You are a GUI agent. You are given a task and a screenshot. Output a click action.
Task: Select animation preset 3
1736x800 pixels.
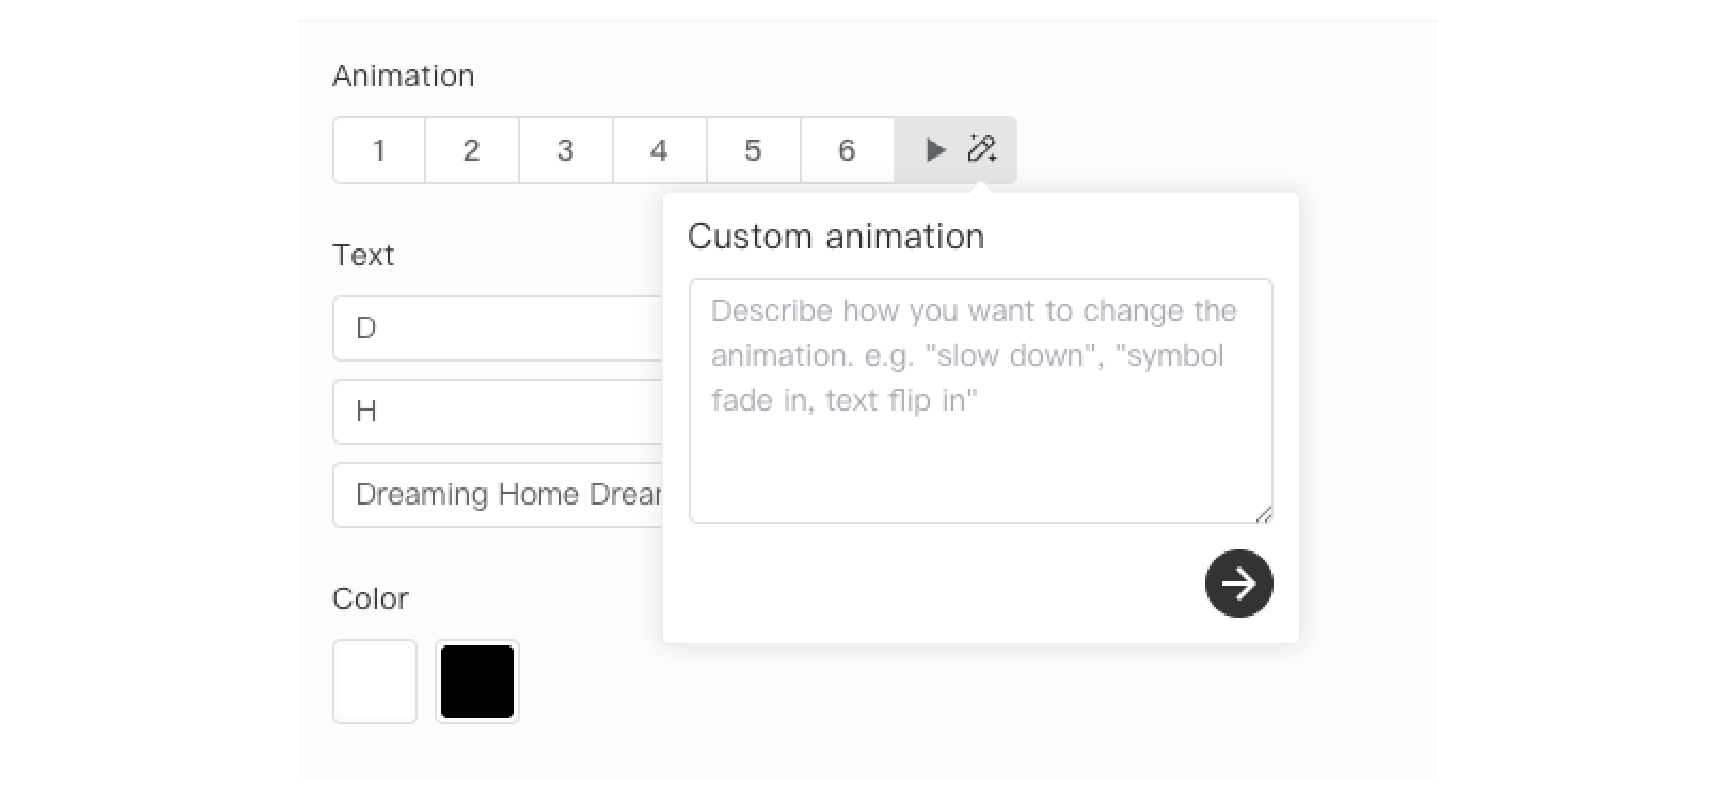point(566,151)
